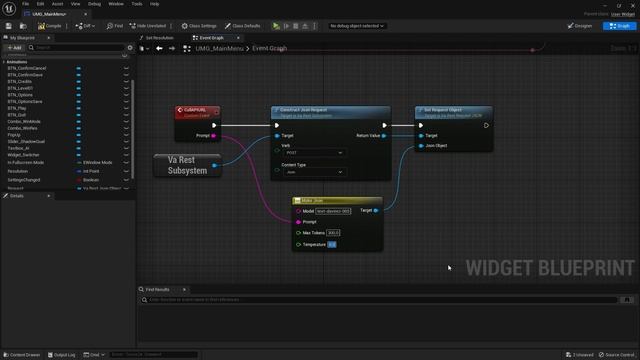This screenshot has height=360, width=640.
Task: Switch to Graph mode
Action: coord(619,26)
